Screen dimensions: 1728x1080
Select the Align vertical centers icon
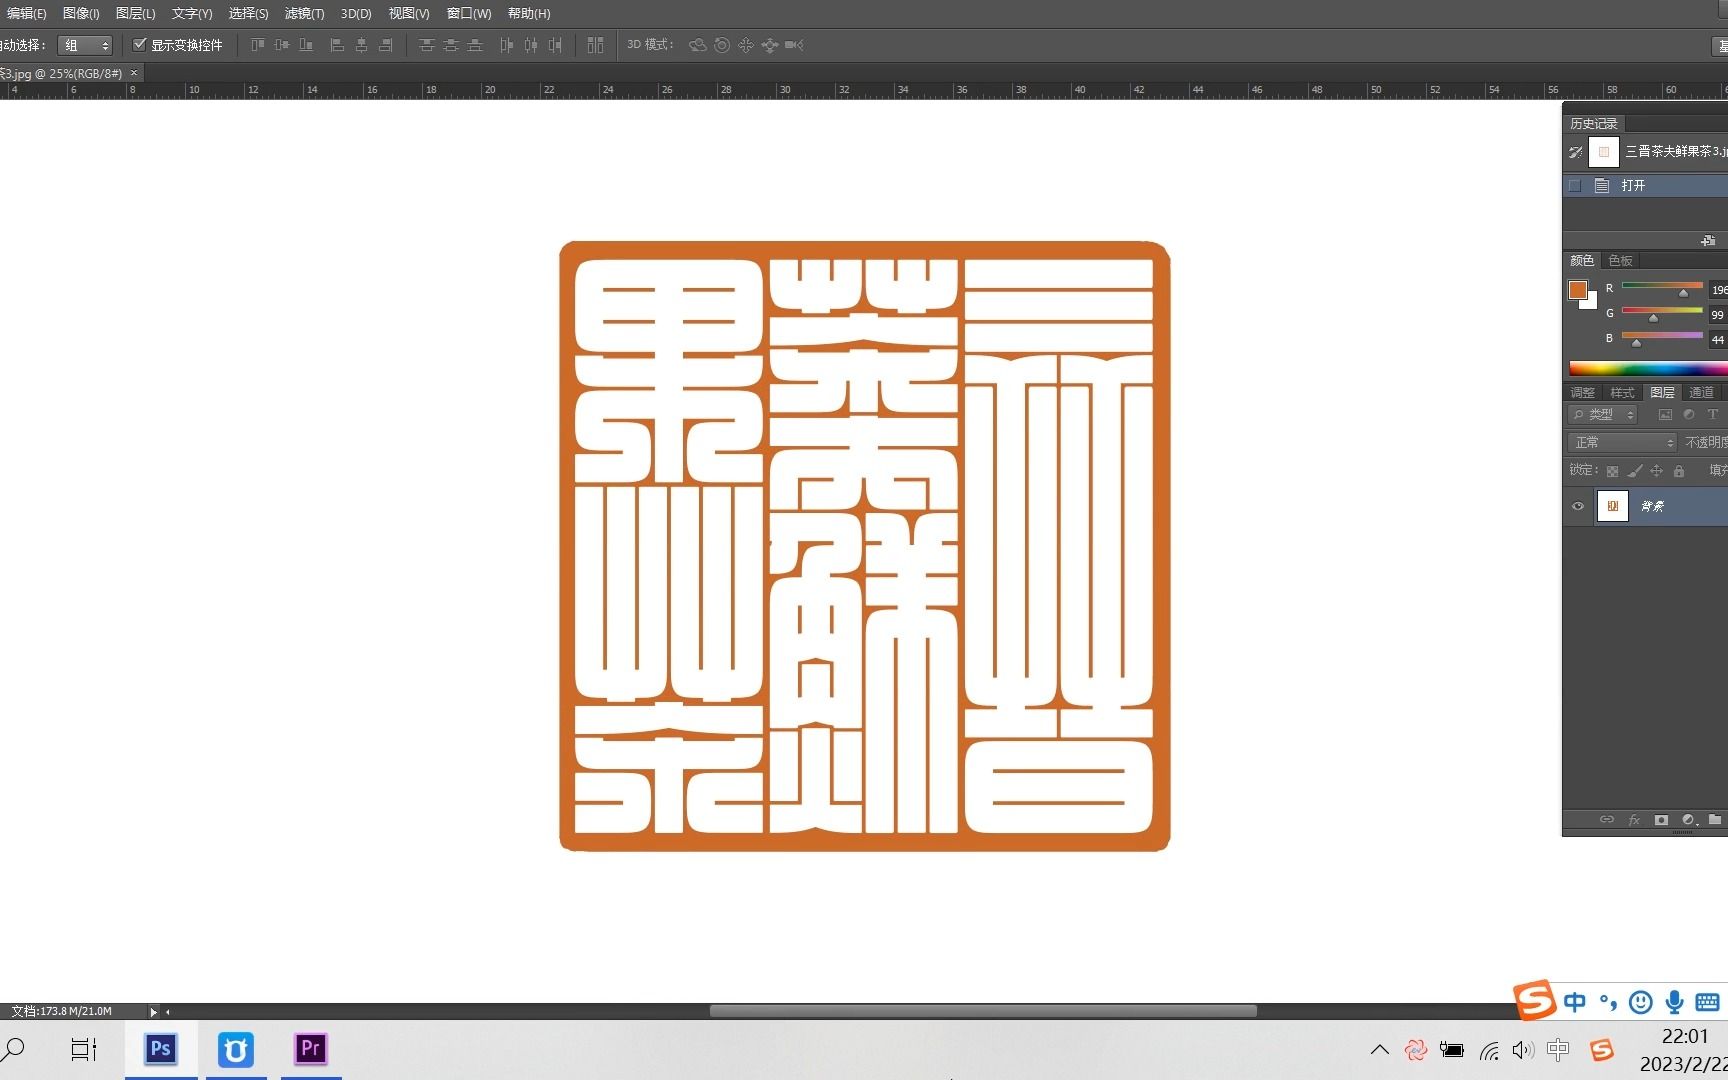281,45
